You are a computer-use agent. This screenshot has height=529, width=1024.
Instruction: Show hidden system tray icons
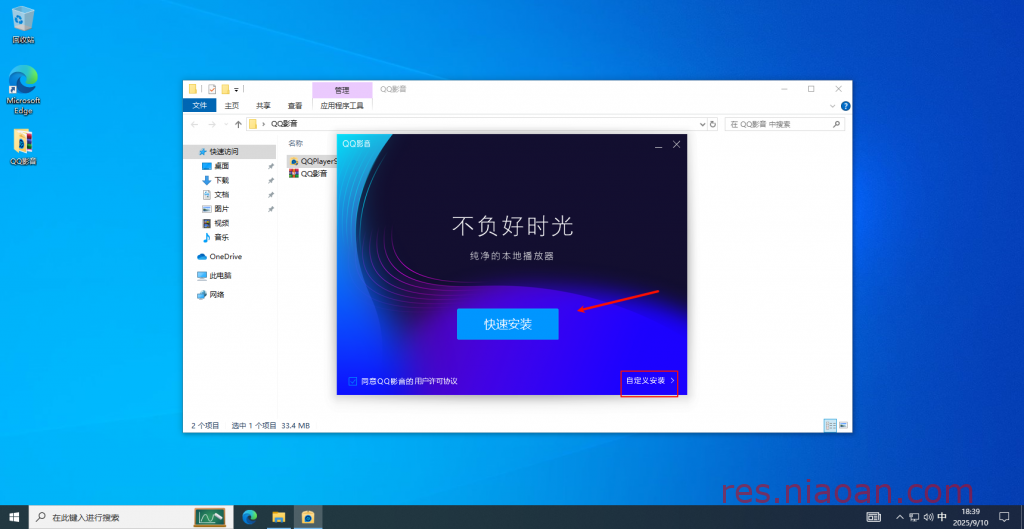pos(900,517)
